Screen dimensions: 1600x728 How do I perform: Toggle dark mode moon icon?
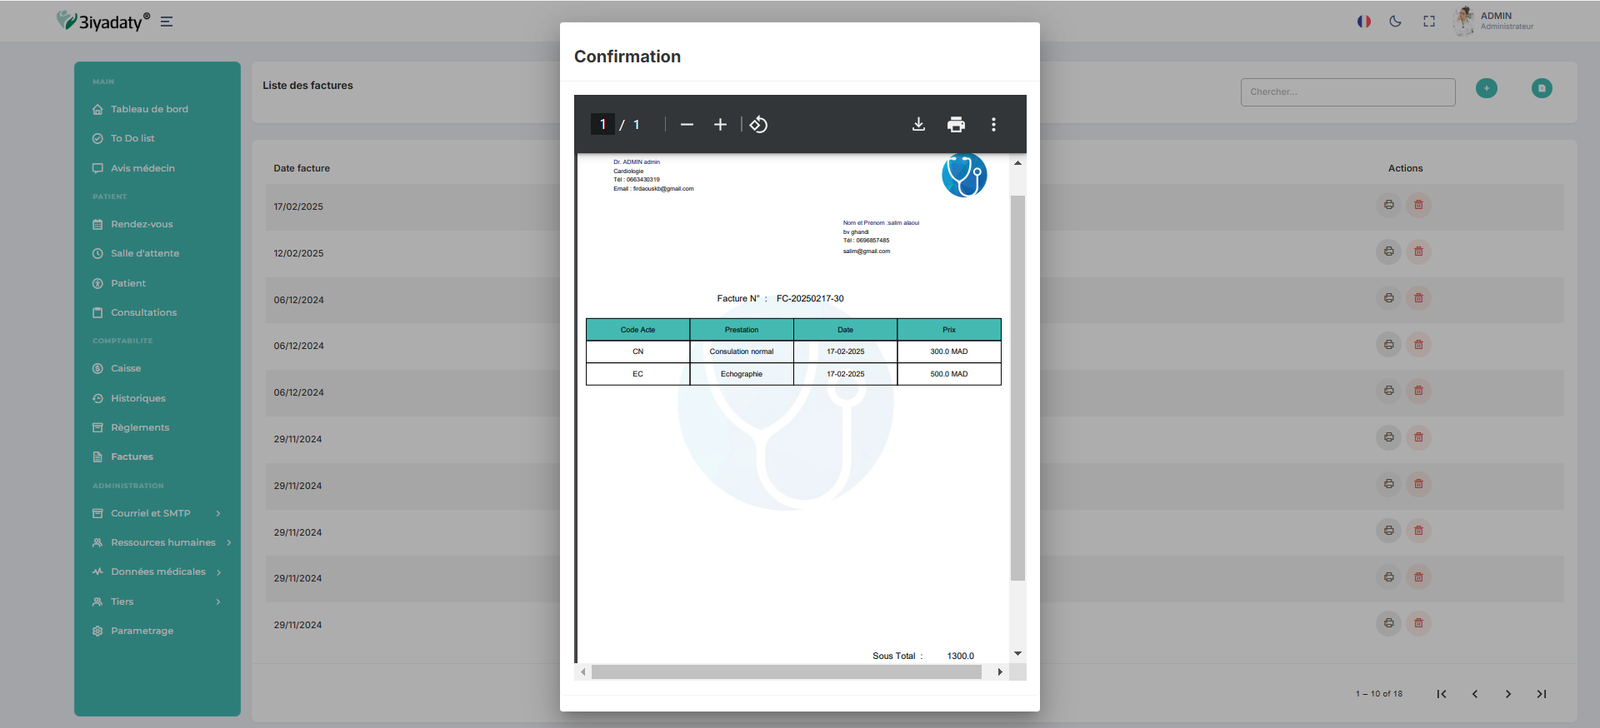coord(1395,21)
